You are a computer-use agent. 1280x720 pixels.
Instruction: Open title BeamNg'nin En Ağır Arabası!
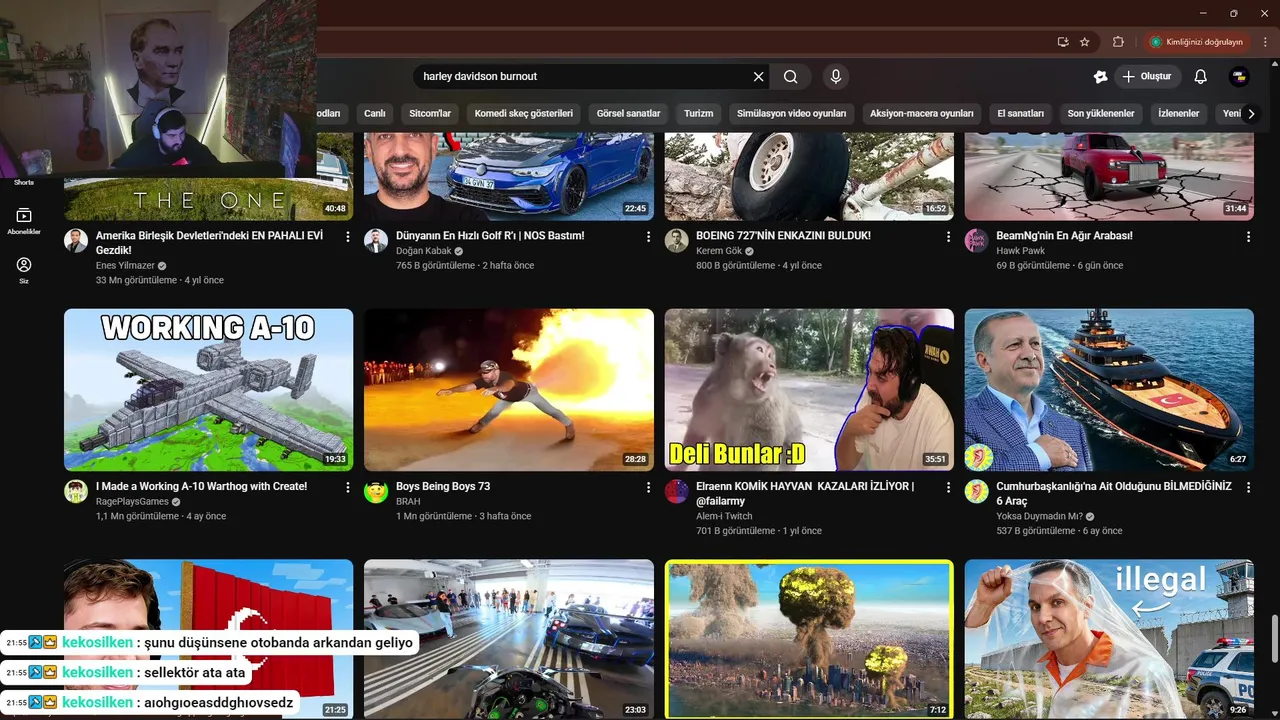1064,236
